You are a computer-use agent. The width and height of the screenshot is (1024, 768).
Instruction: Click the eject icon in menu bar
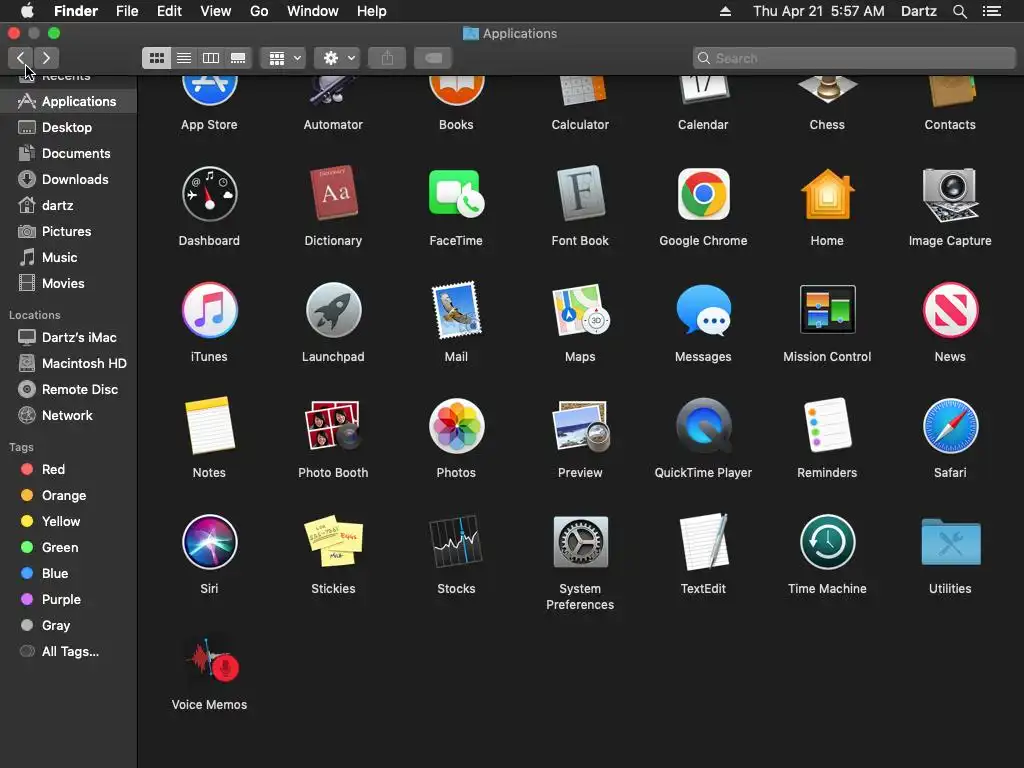pos(725,11)
